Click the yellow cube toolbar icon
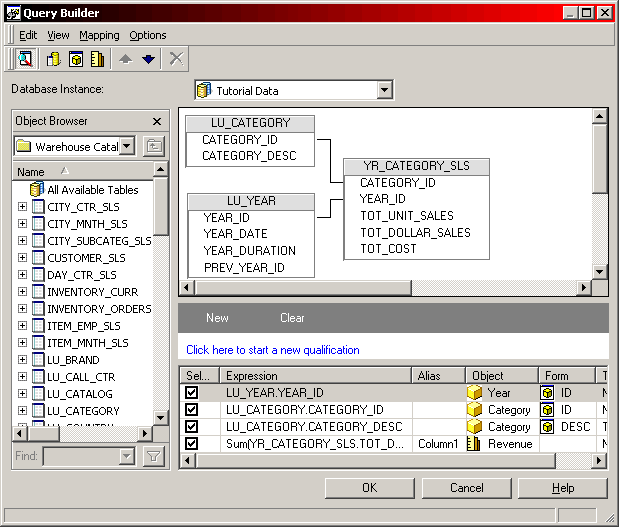This screenshot has height=527, width=619. click(x=75, y=59)
